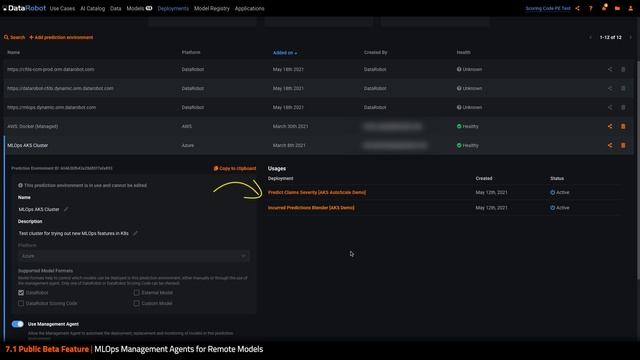The image size is (640, 360).
Task: Open the AI Catalog menu
Action: [93, 8]
